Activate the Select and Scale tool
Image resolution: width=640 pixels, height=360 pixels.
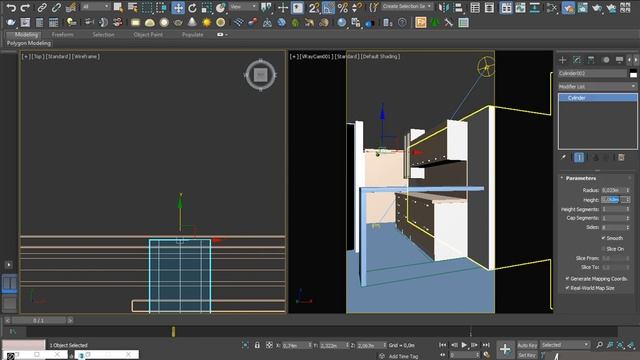click(x=207, y=7)
